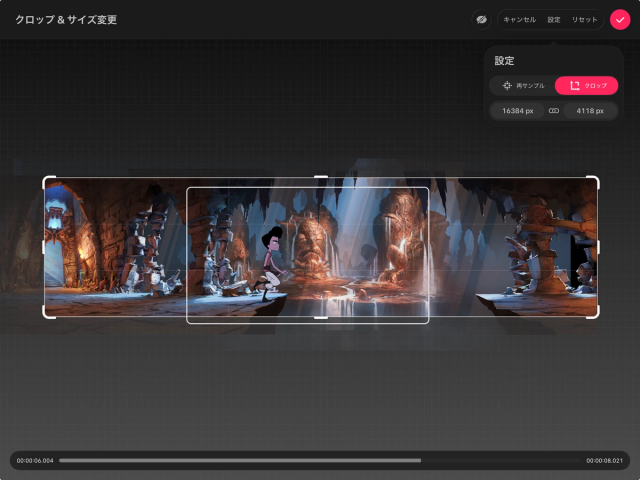Screen dimensions: 640x480
Task: Click the left-edge crop handle
Action: click(43, 247)
